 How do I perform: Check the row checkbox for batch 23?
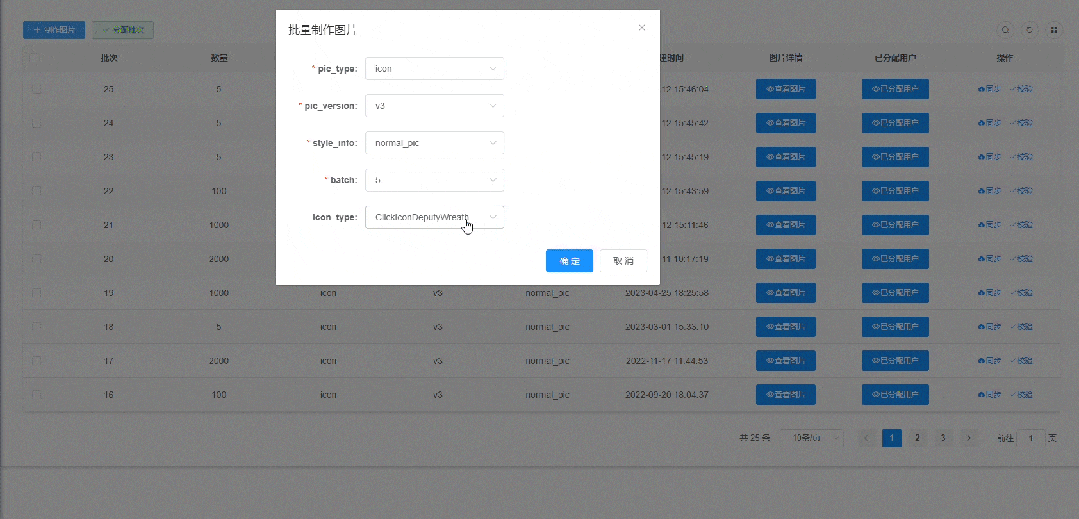tap(36, 157)
